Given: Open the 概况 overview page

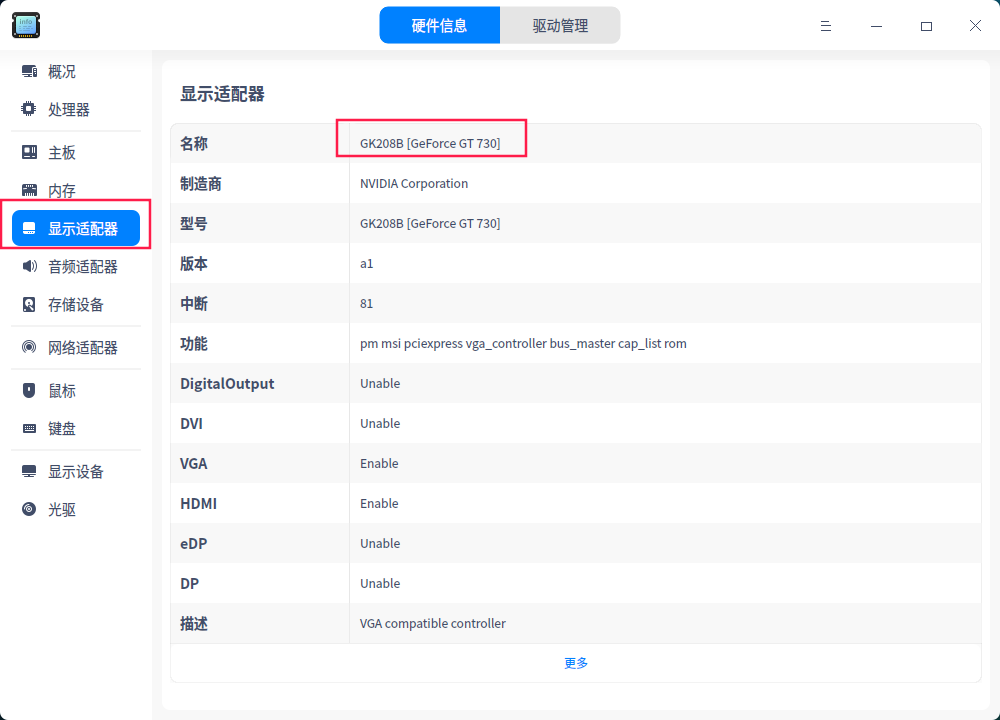Looking at the screenshot, I should coord(76,71).
